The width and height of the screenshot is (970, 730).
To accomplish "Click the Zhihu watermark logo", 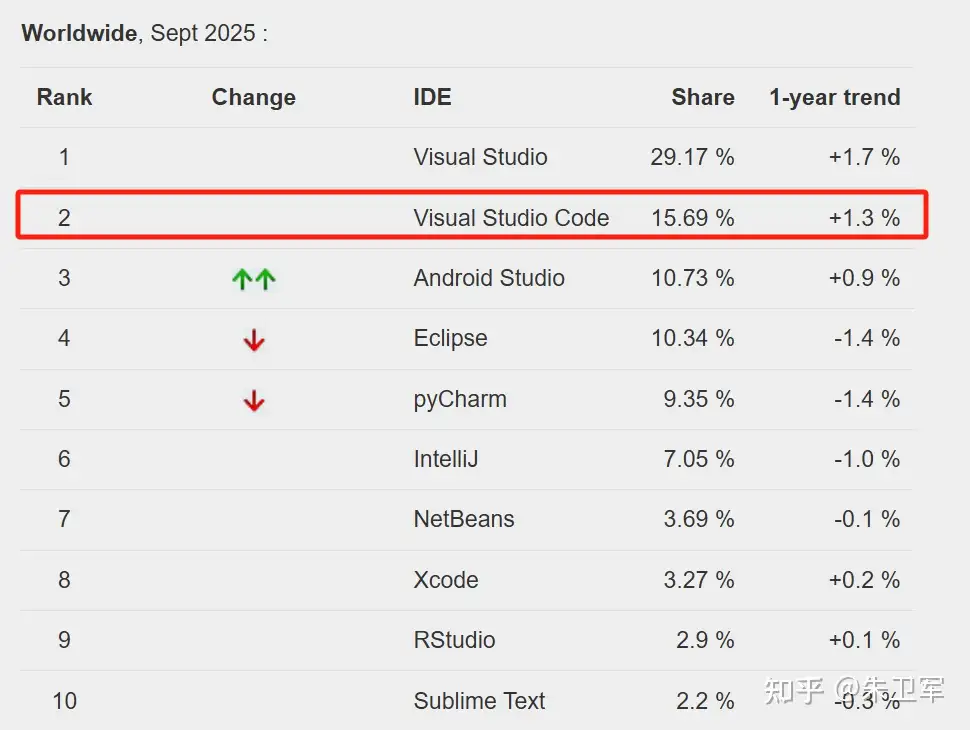I will (x=794, y=690).
